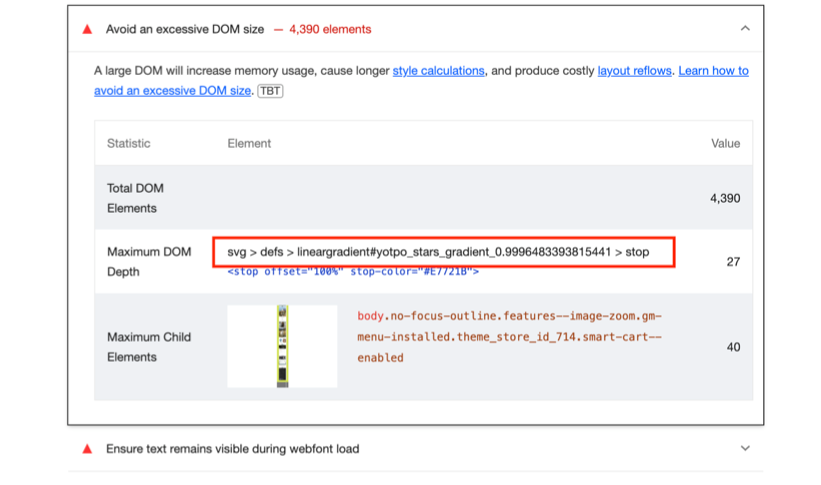The height and width of the screenshot is (485, 821).
Task: Select the Avoid an excessive DOM size title
Action: pos(185,29)
